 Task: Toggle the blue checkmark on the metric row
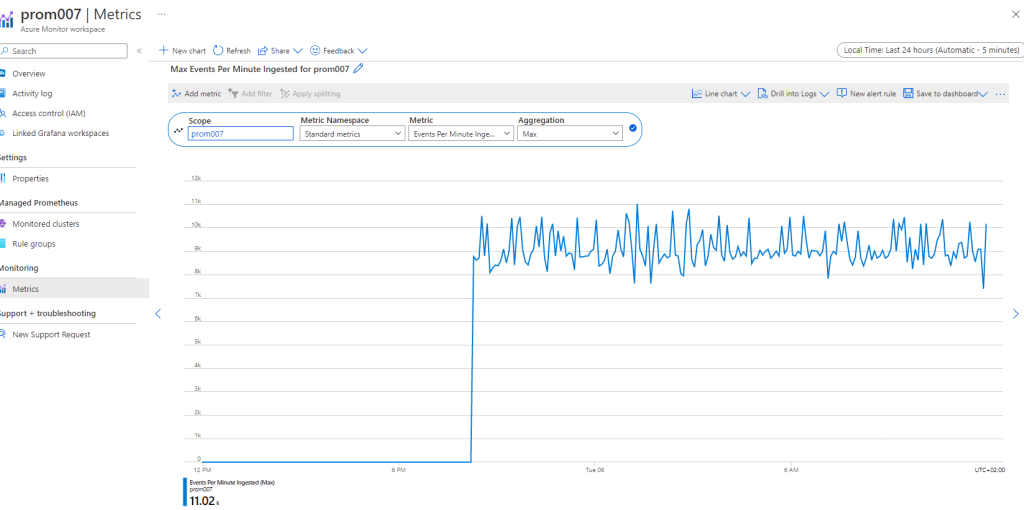tap(633, 128)
